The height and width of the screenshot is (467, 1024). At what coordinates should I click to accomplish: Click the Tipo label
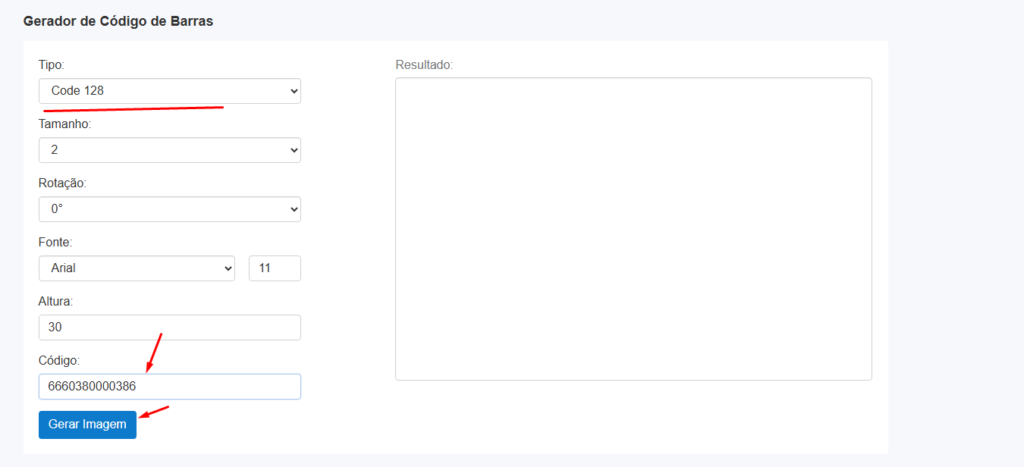[51, 65]
